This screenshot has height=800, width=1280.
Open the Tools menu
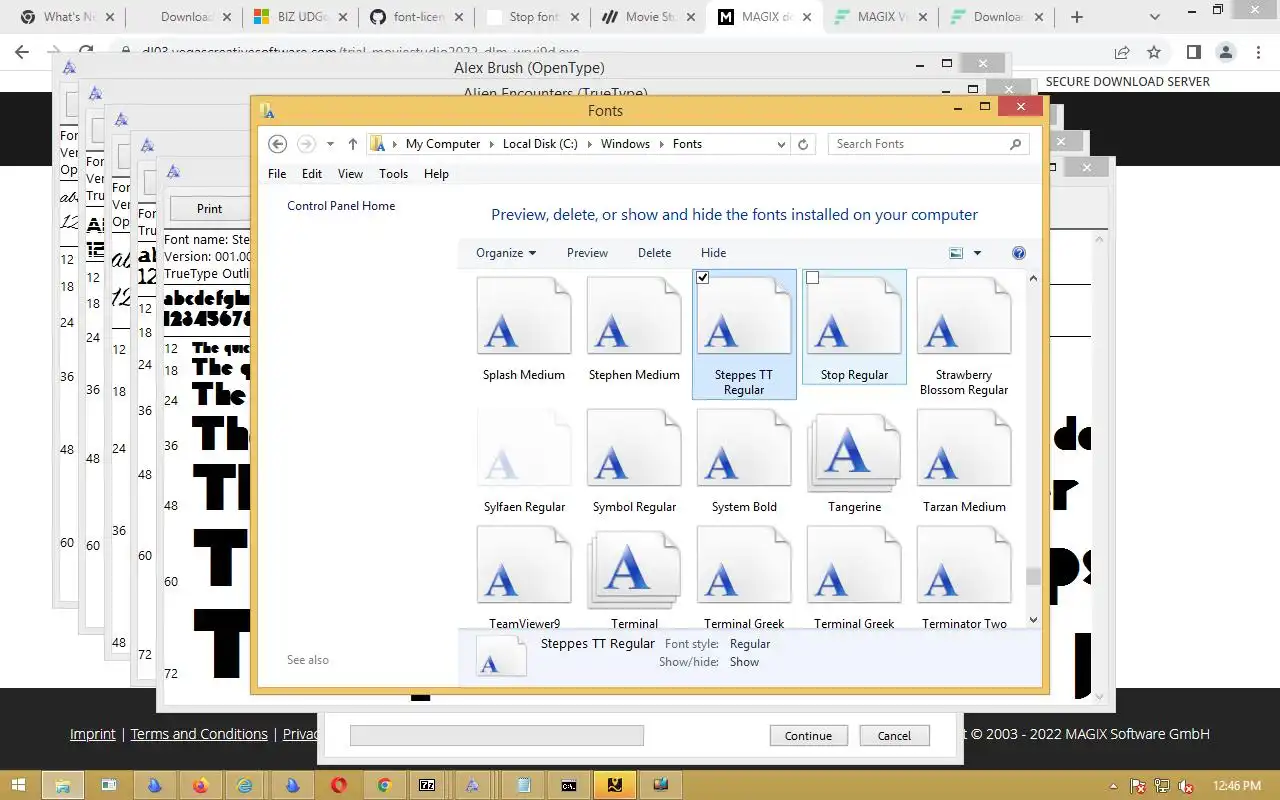393,174
